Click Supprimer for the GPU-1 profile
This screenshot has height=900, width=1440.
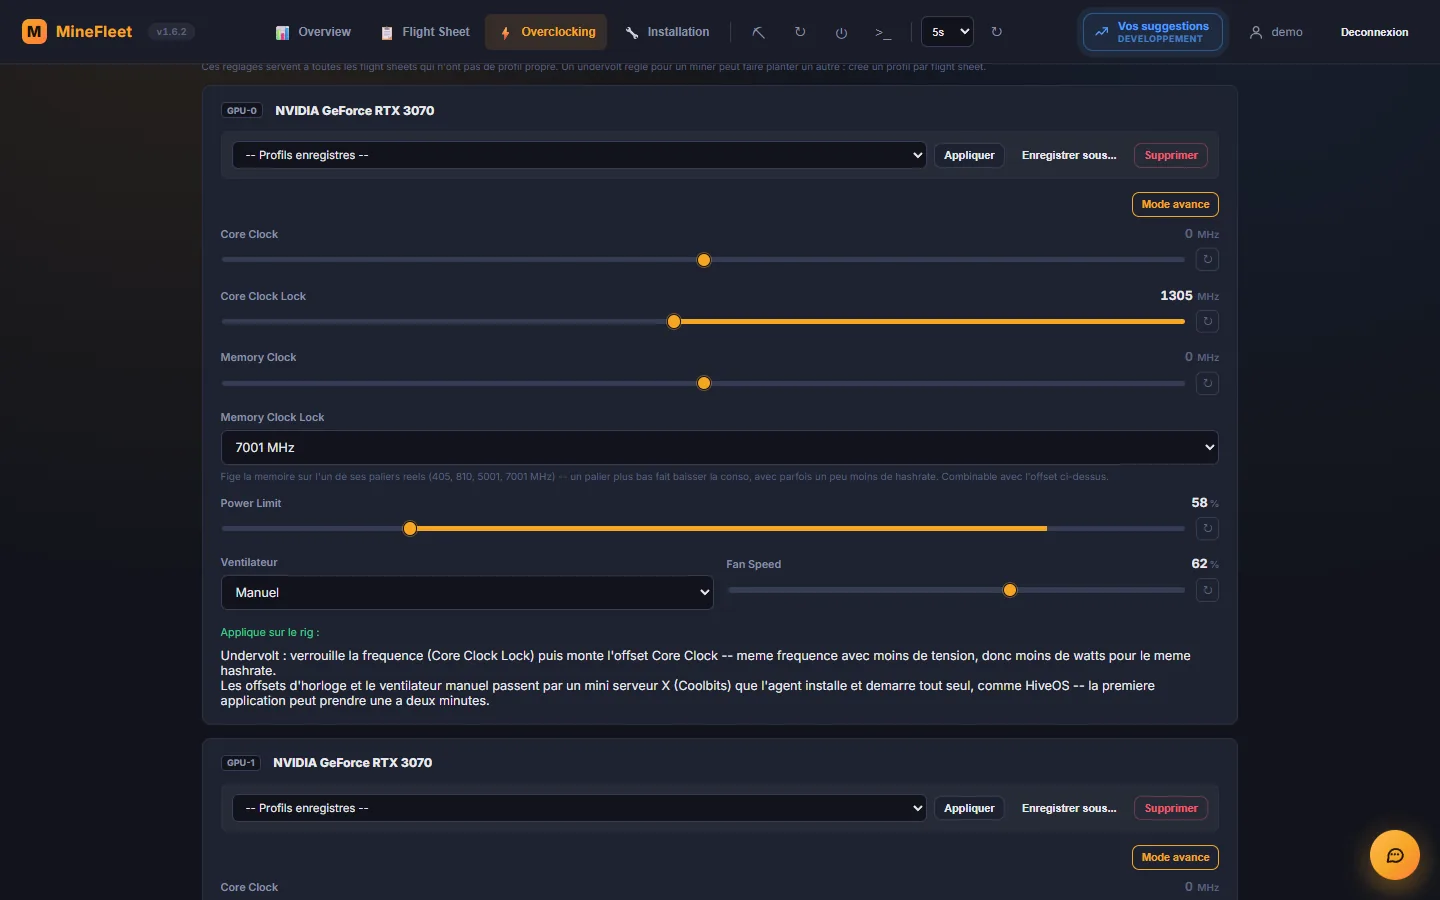pos(1171,808)
